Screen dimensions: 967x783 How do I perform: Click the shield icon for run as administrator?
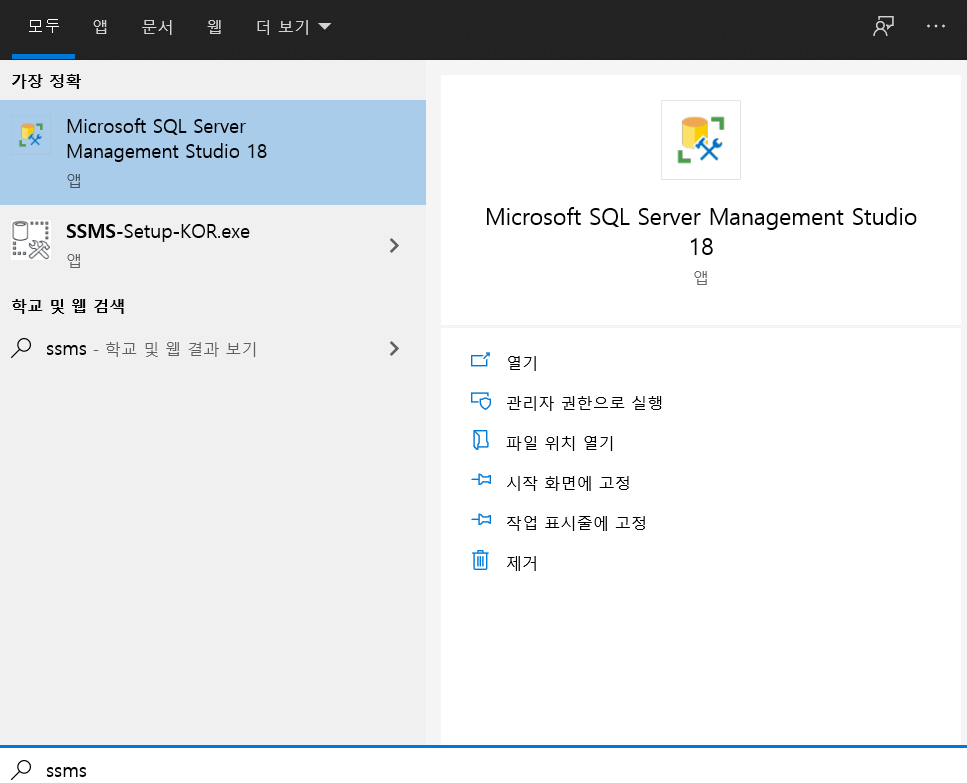pos(480,401)
